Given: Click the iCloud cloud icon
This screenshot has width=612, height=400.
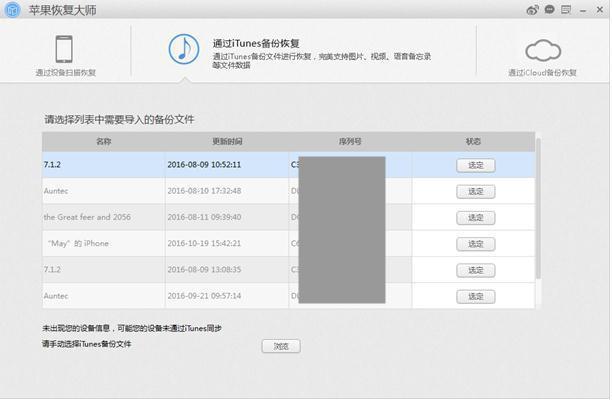Looking at the screenshot, I should 543,50.
